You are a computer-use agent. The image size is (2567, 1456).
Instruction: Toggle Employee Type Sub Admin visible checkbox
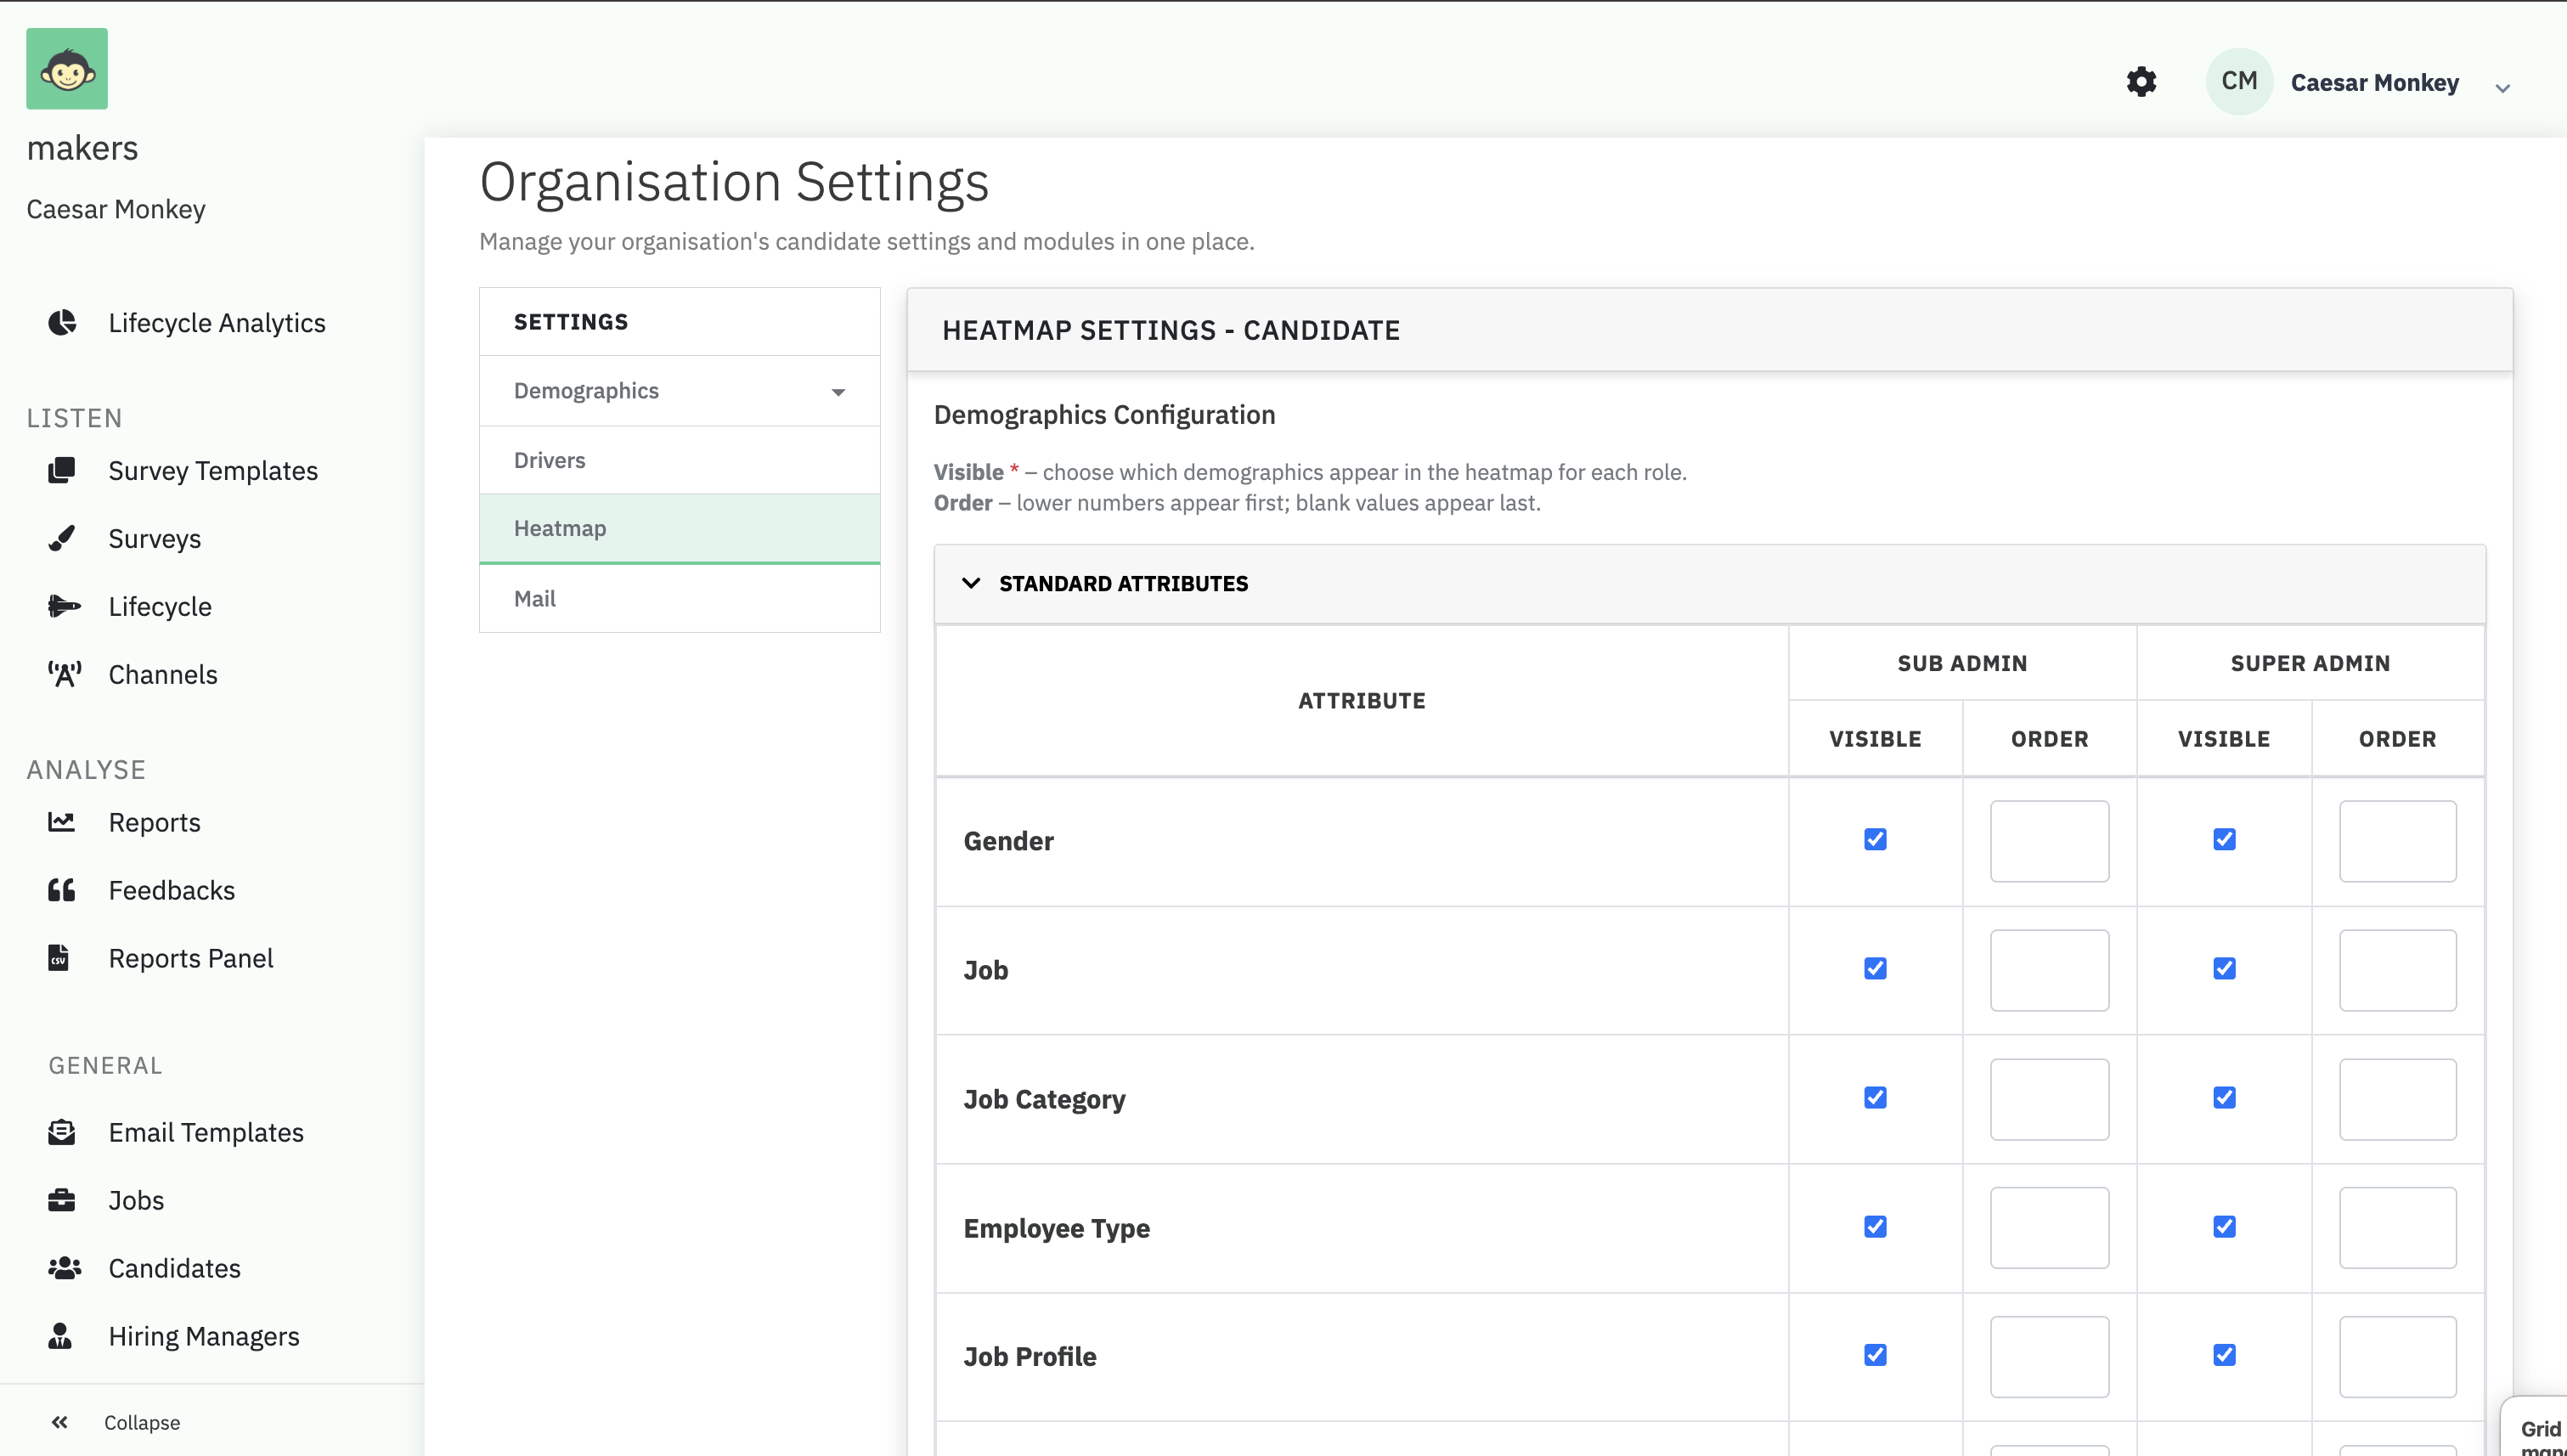[1875, 1226]
